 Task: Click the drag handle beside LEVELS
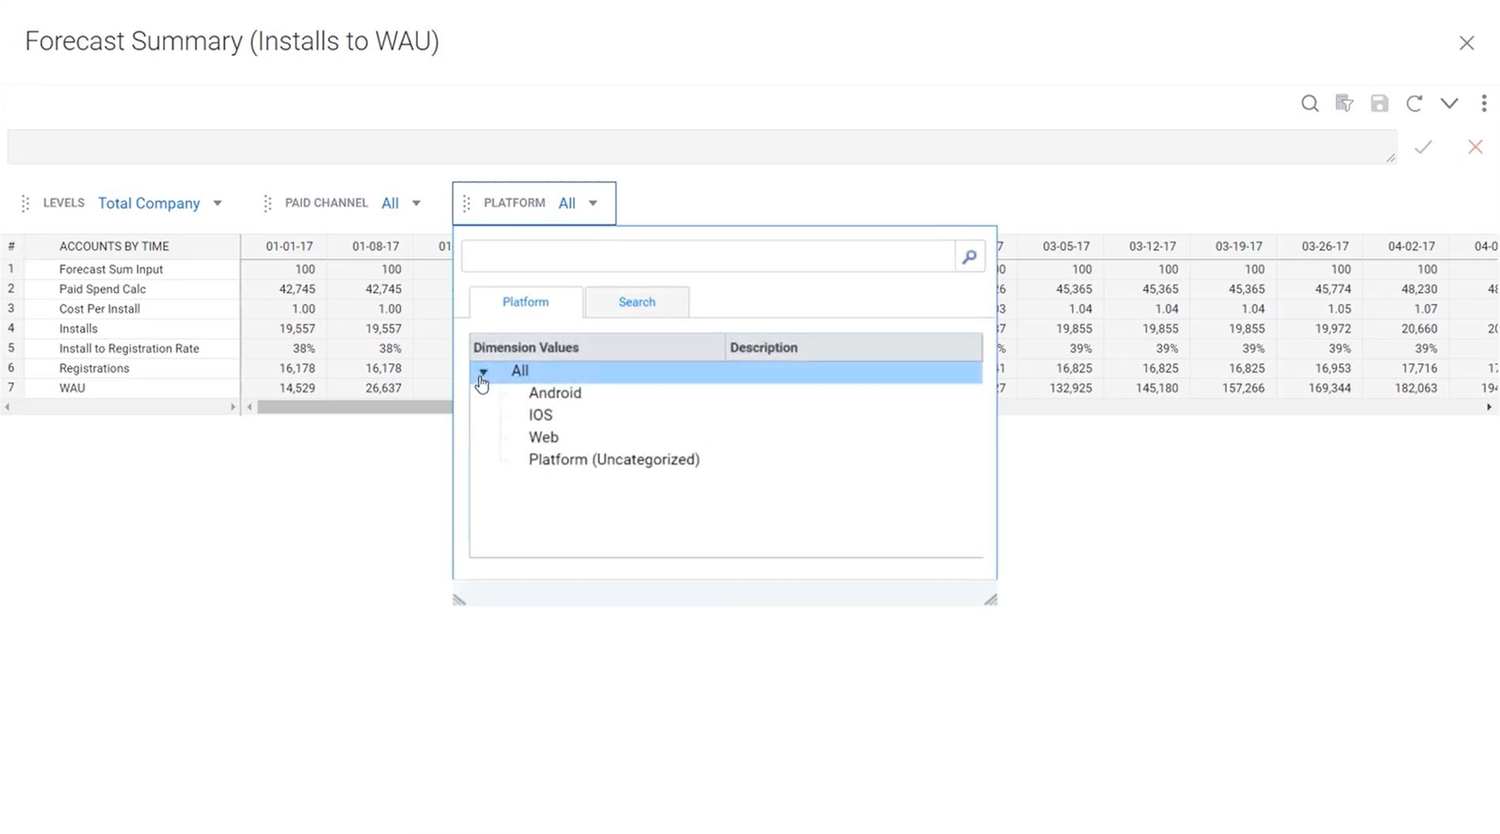(x=25, y=203)
